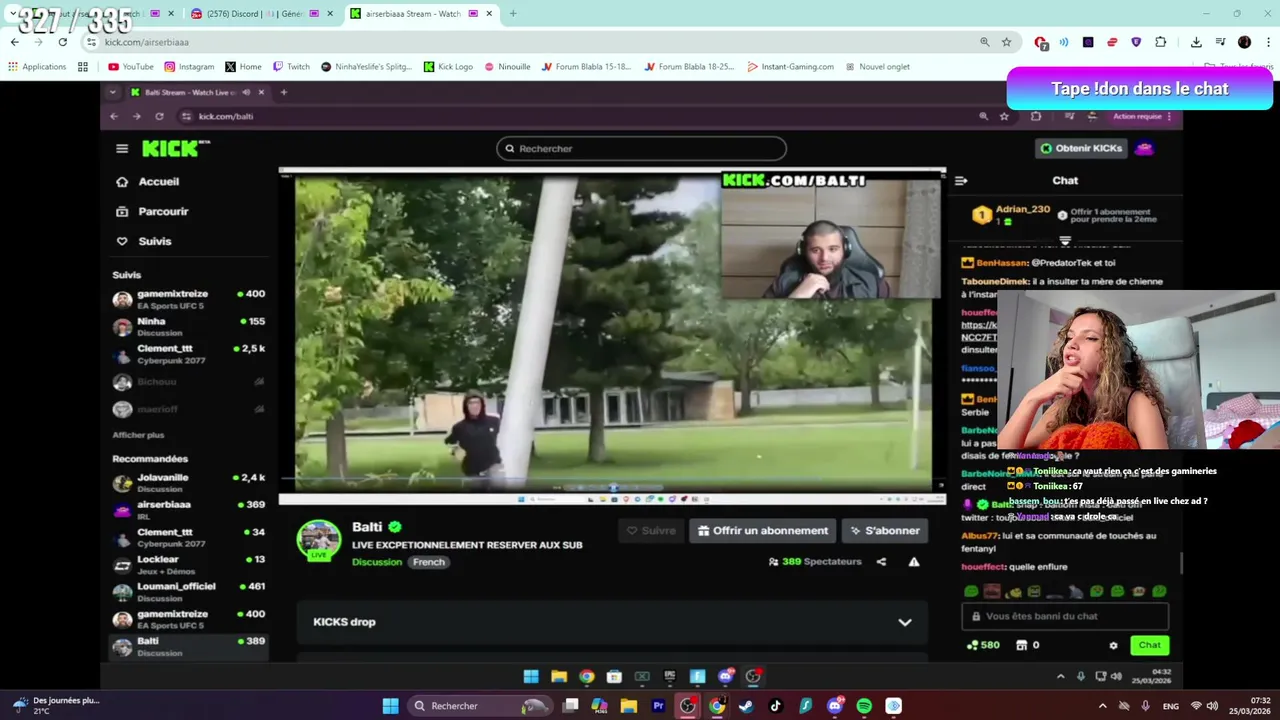Open the Cyberpunk 2077 Clement_ttt channel with 2,5 k viewers

[x=189, y=354]
